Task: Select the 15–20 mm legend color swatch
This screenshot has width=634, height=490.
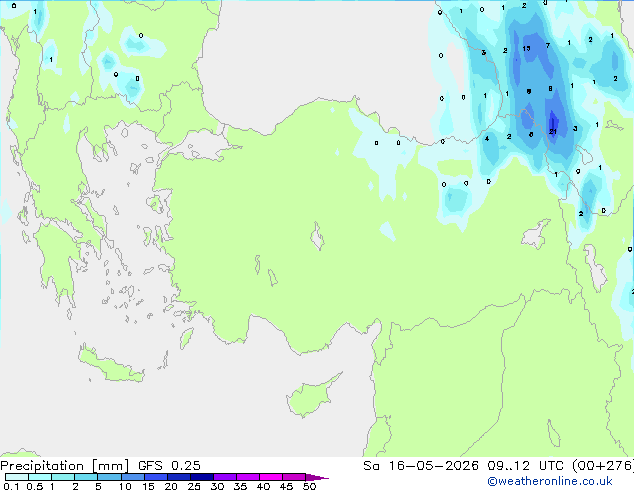Action: [155, 477]
